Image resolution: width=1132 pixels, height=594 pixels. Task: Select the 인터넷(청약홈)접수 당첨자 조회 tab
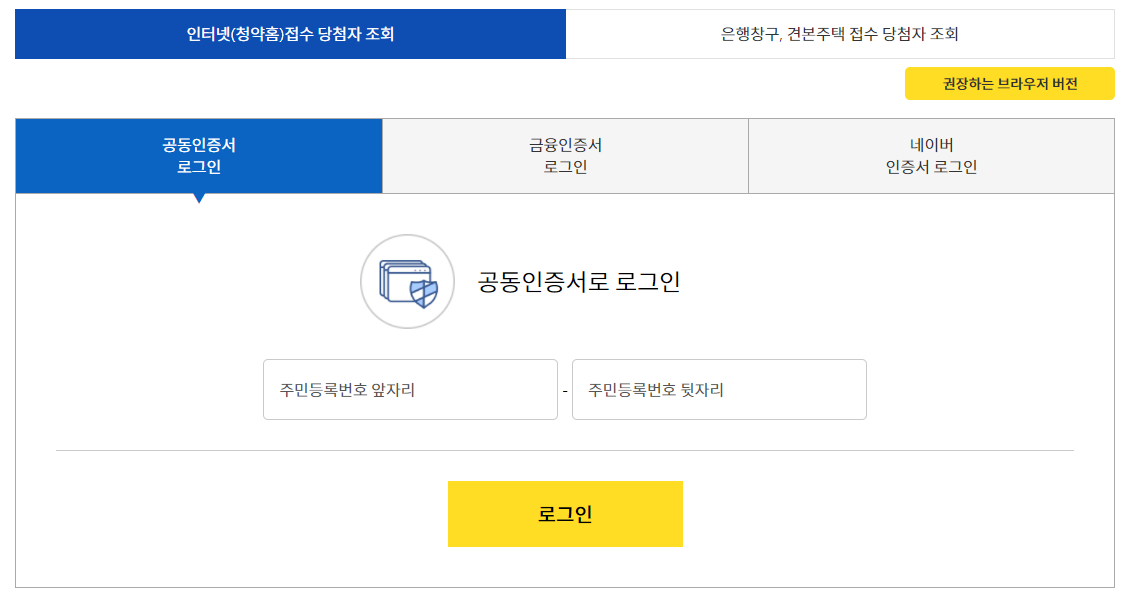click(290, 34)
